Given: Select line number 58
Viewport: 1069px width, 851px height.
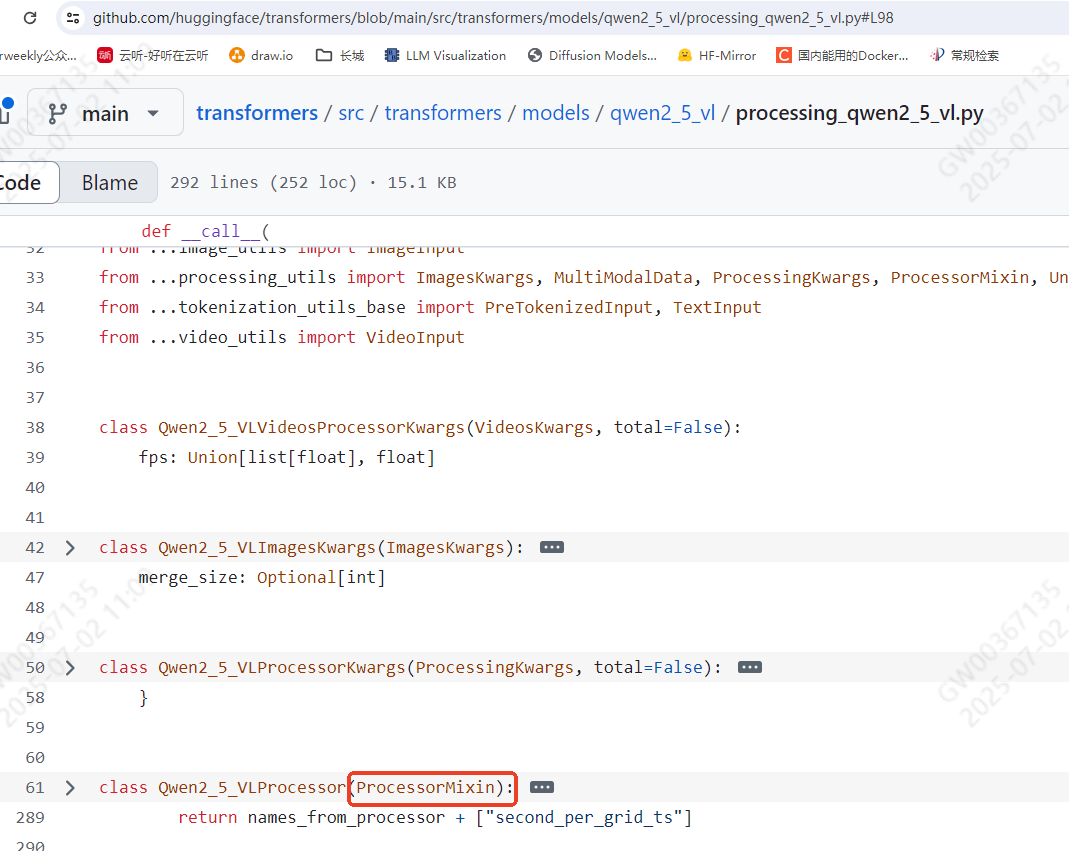Looking at the screenshot, I should [35, 698].
